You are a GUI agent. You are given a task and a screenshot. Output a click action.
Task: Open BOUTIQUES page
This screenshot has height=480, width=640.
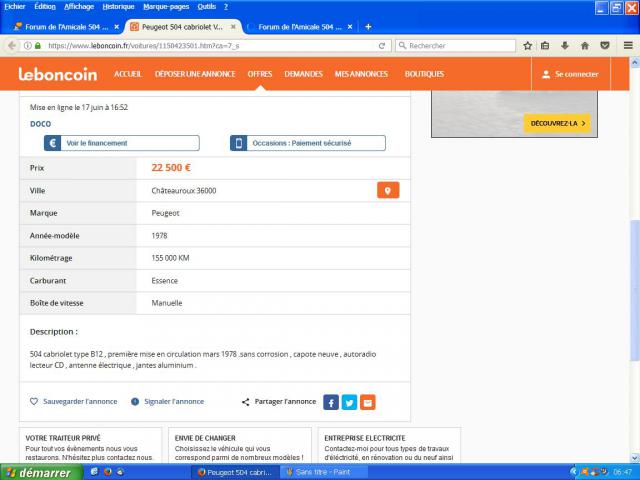coord(424,74)
